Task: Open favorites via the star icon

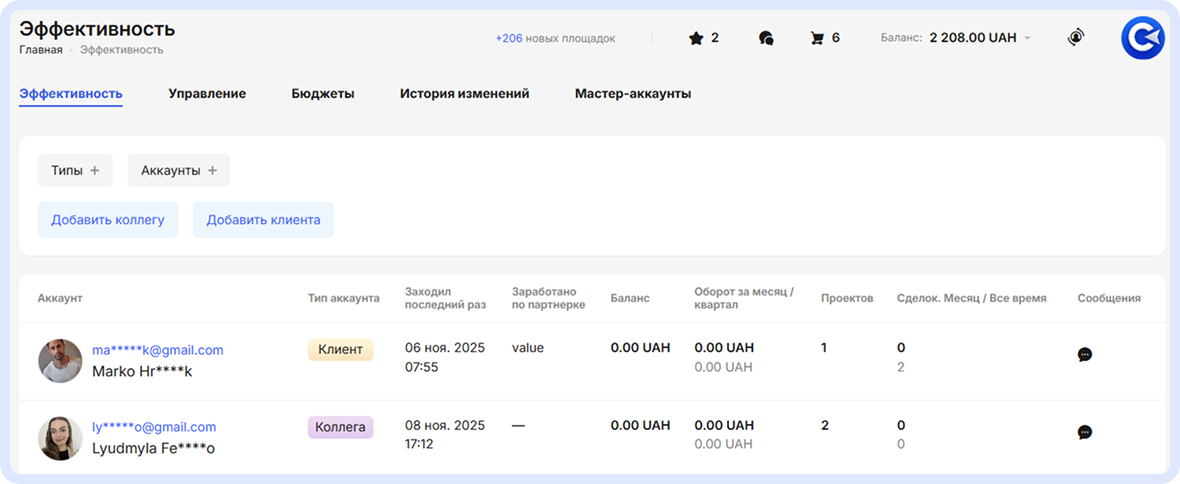Action: pyautogui.click(x=696, y=38)
